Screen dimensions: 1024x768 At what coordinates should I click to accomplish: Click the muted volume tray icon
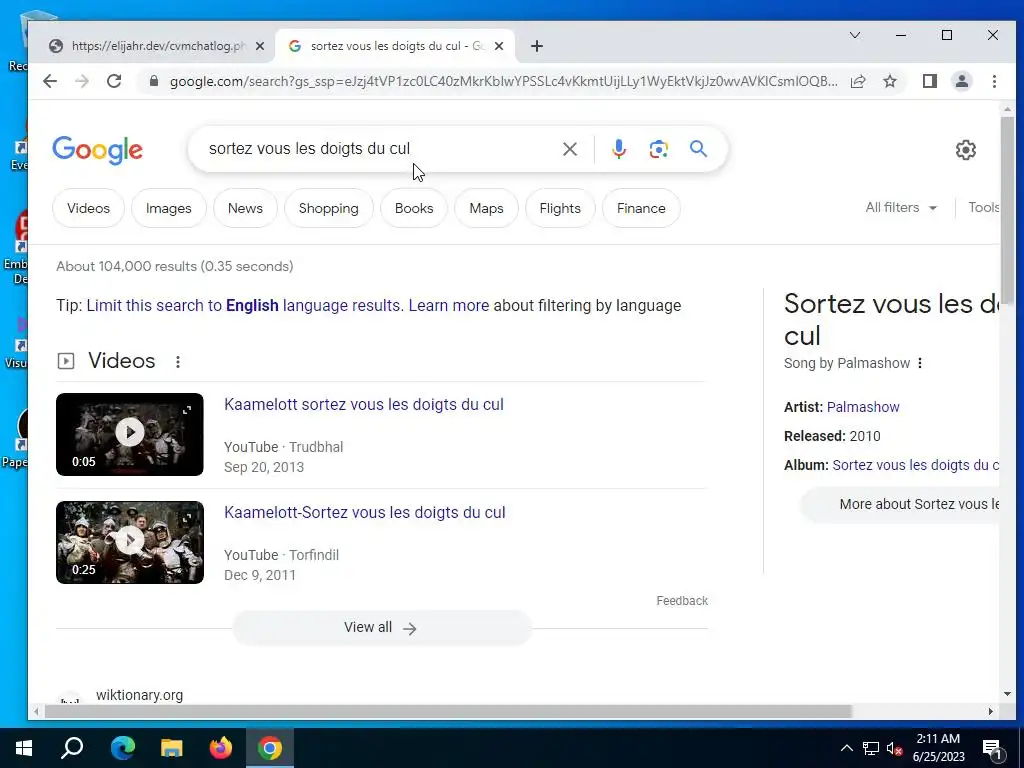pos(895,748)
